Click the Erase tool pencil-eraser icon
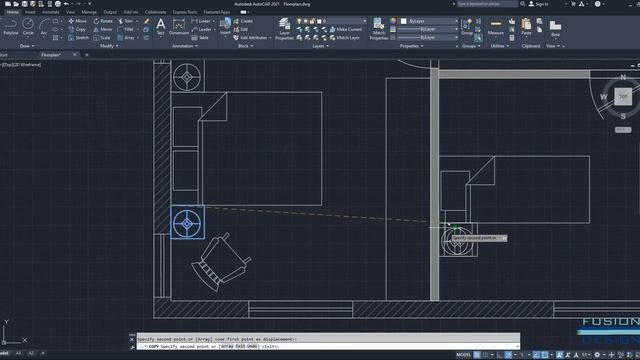The image size is (640, 360). click(x=147, y=21)
